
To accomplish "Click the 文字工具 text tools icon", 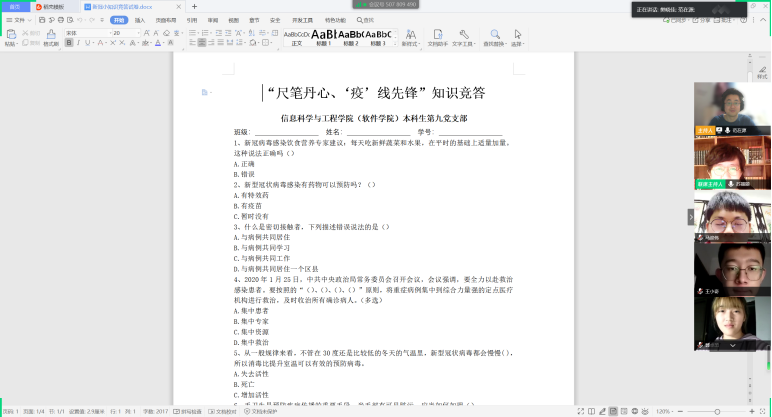I will 463,36.
